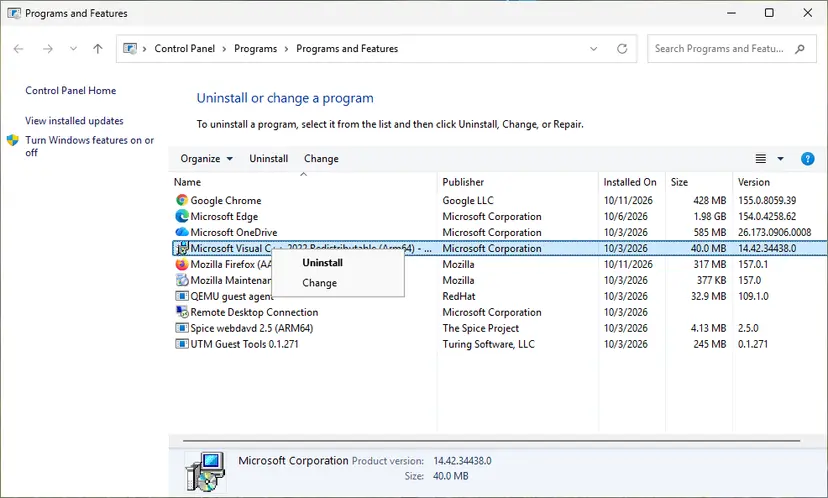This screenshot has height=498, width=828.
Task: Select Remote Desktop Connection entry
Action: (254, 312)
